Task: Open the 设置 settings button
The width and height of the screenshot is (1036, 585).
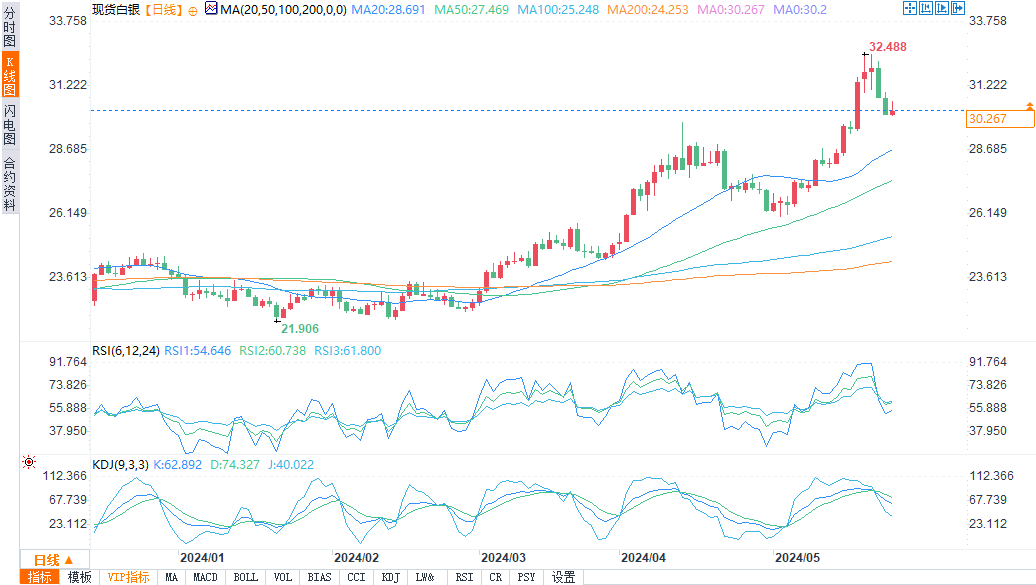Action: [x=564, y=577]
